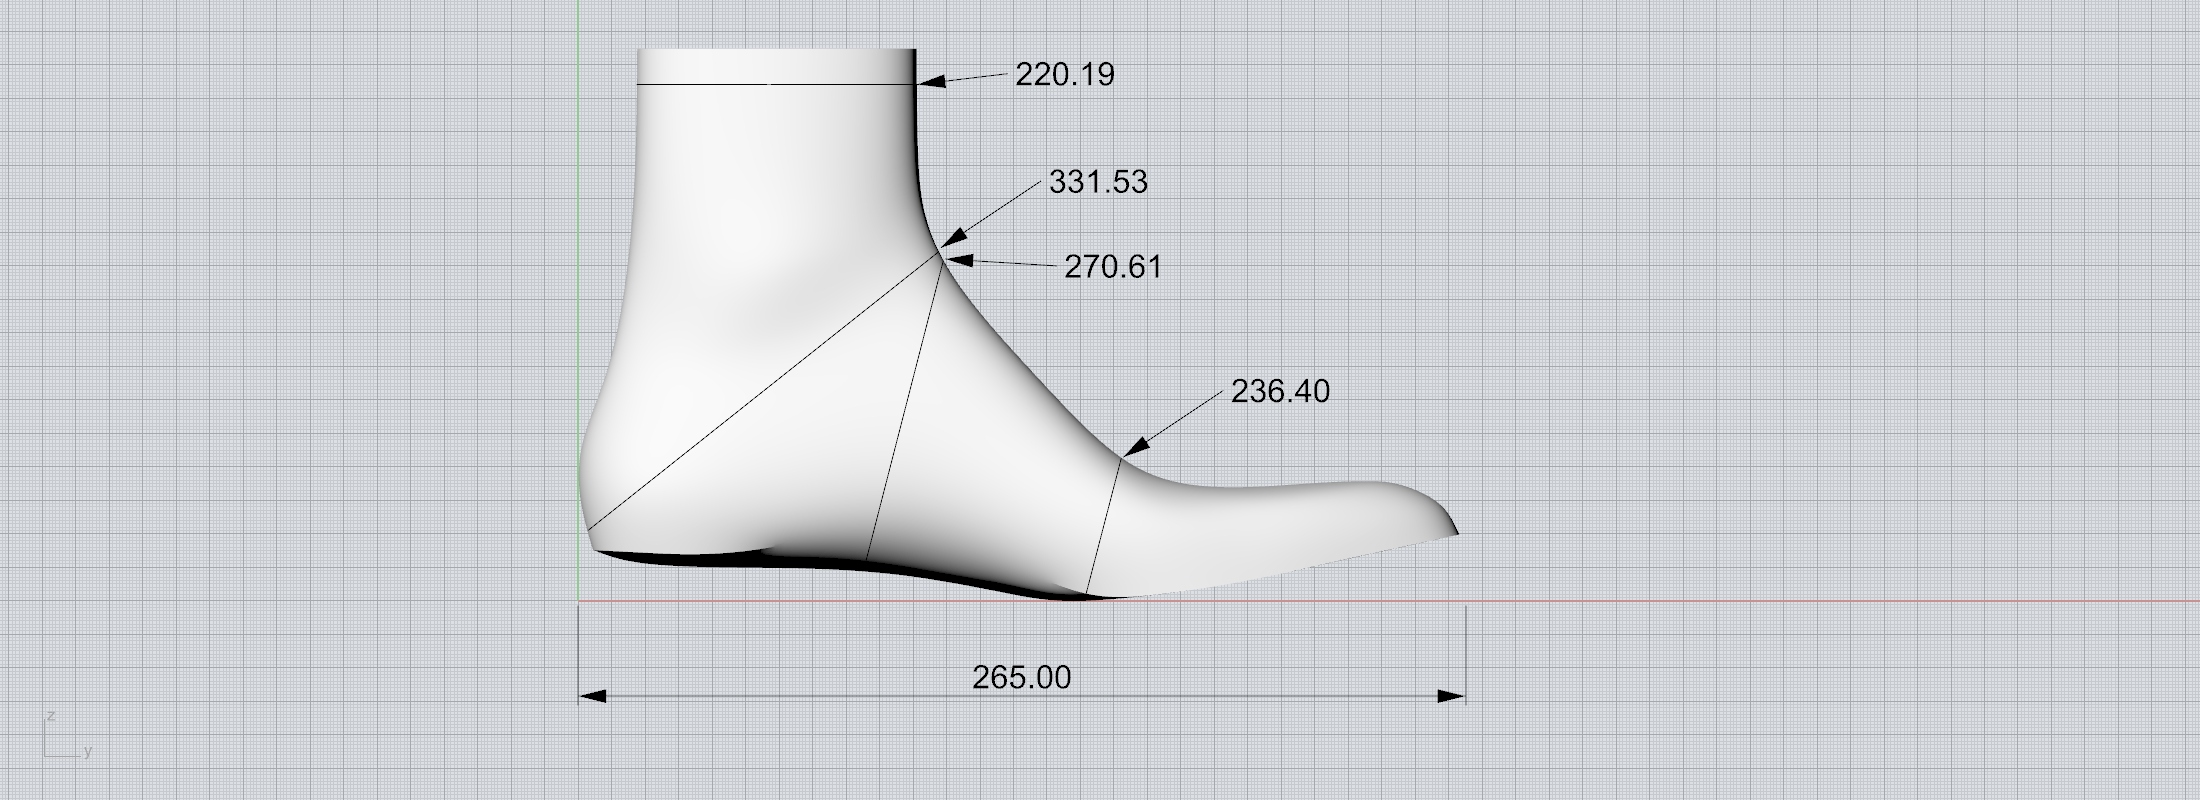Select the 265.00 length dimension text
The width and height of the screenshot is (2200, 800).
pyautogui.click(x=1021, y=678)
